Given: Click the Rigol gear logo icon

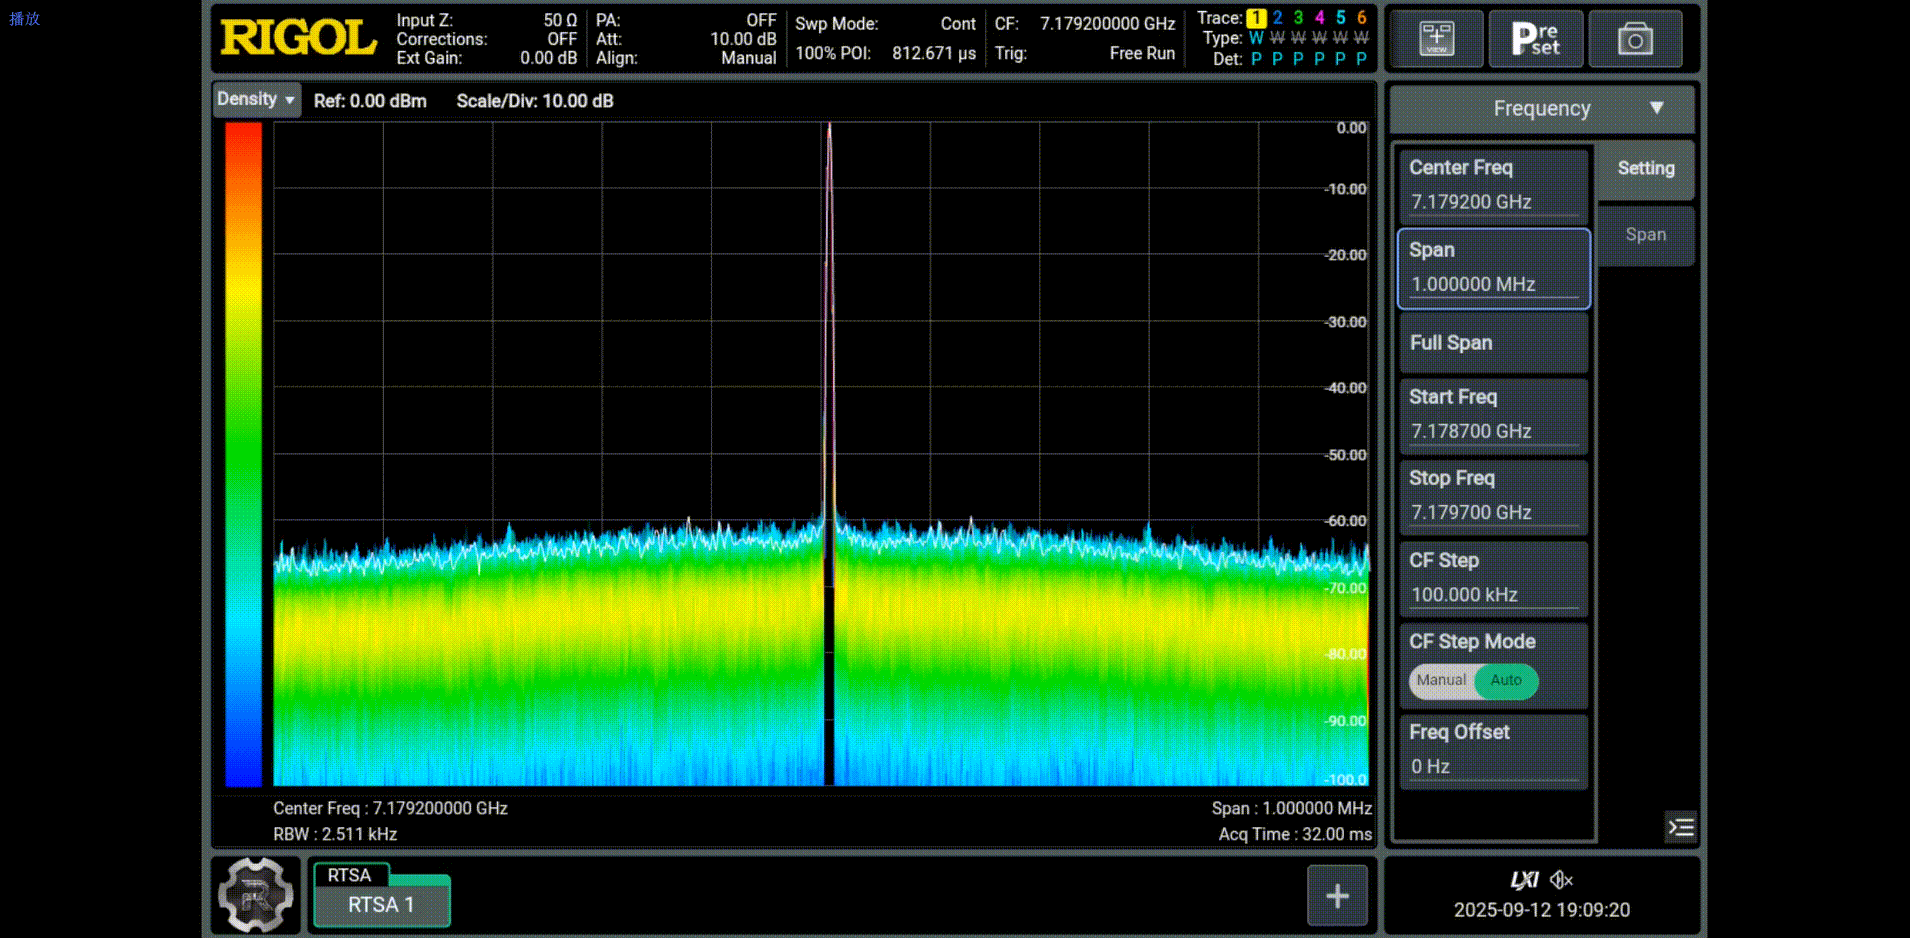Looking at the screenshot, I should [x=256, y=895].
